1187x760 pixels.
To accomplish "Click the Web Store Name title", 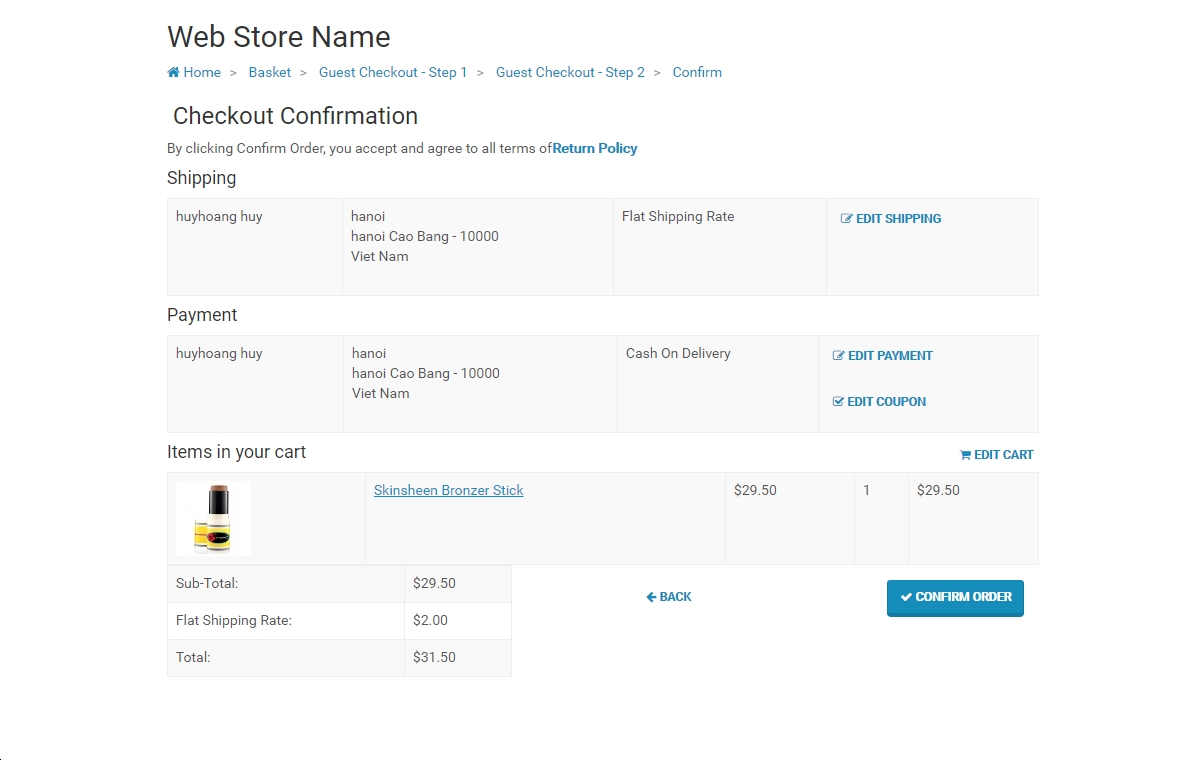I will click(x=279, y=37).
